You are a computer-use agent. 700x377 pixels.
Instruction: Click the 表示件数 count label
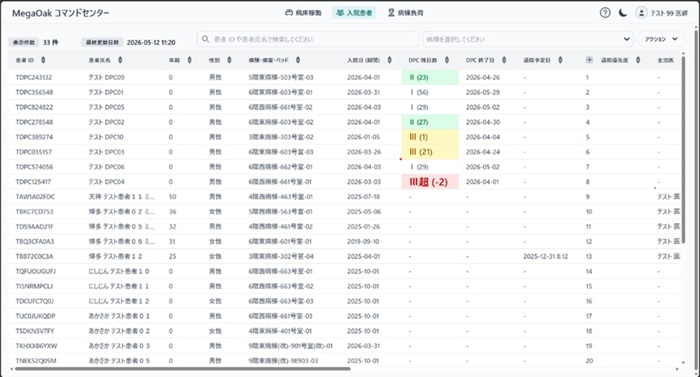pos(24,42)
